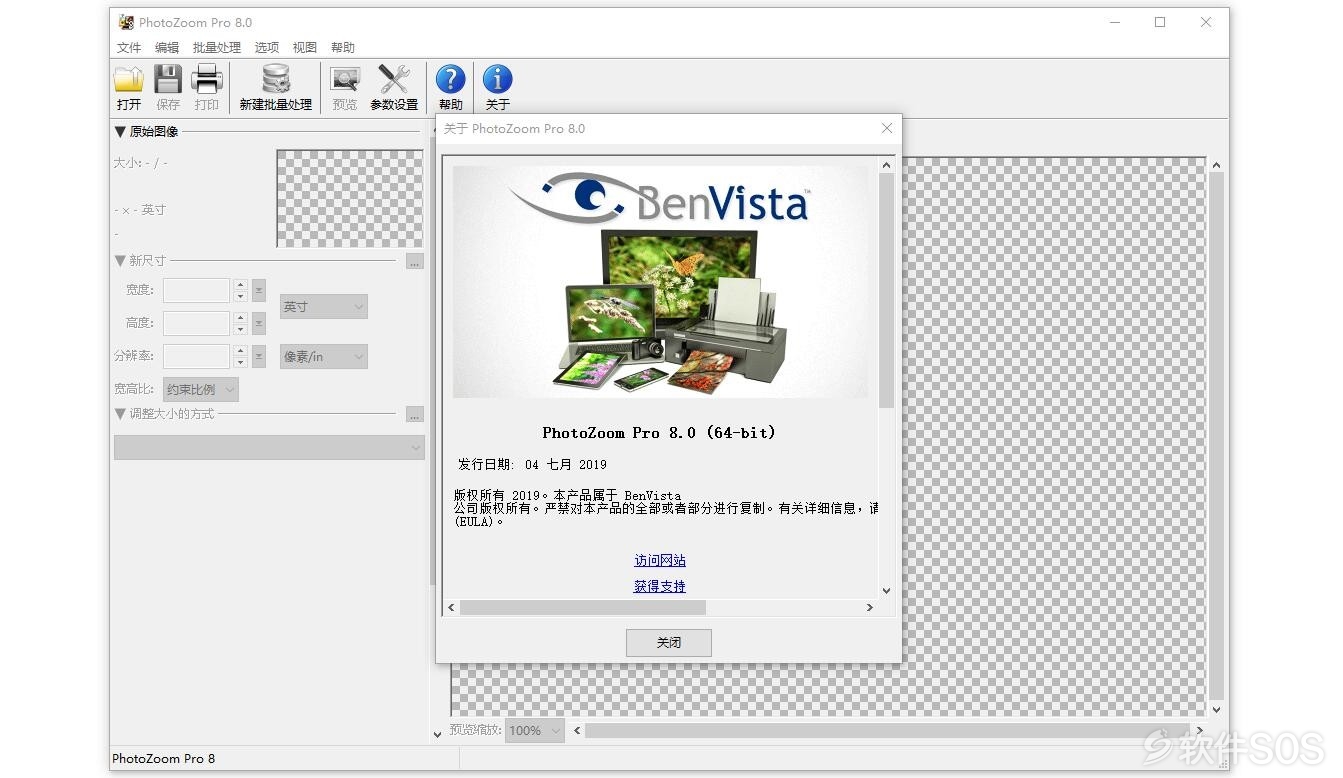Image resolution: width=1343 pixels, height=778 pixels.
Task: Open the 英寸 unit dropdown
Action: (x=323, y=307)
